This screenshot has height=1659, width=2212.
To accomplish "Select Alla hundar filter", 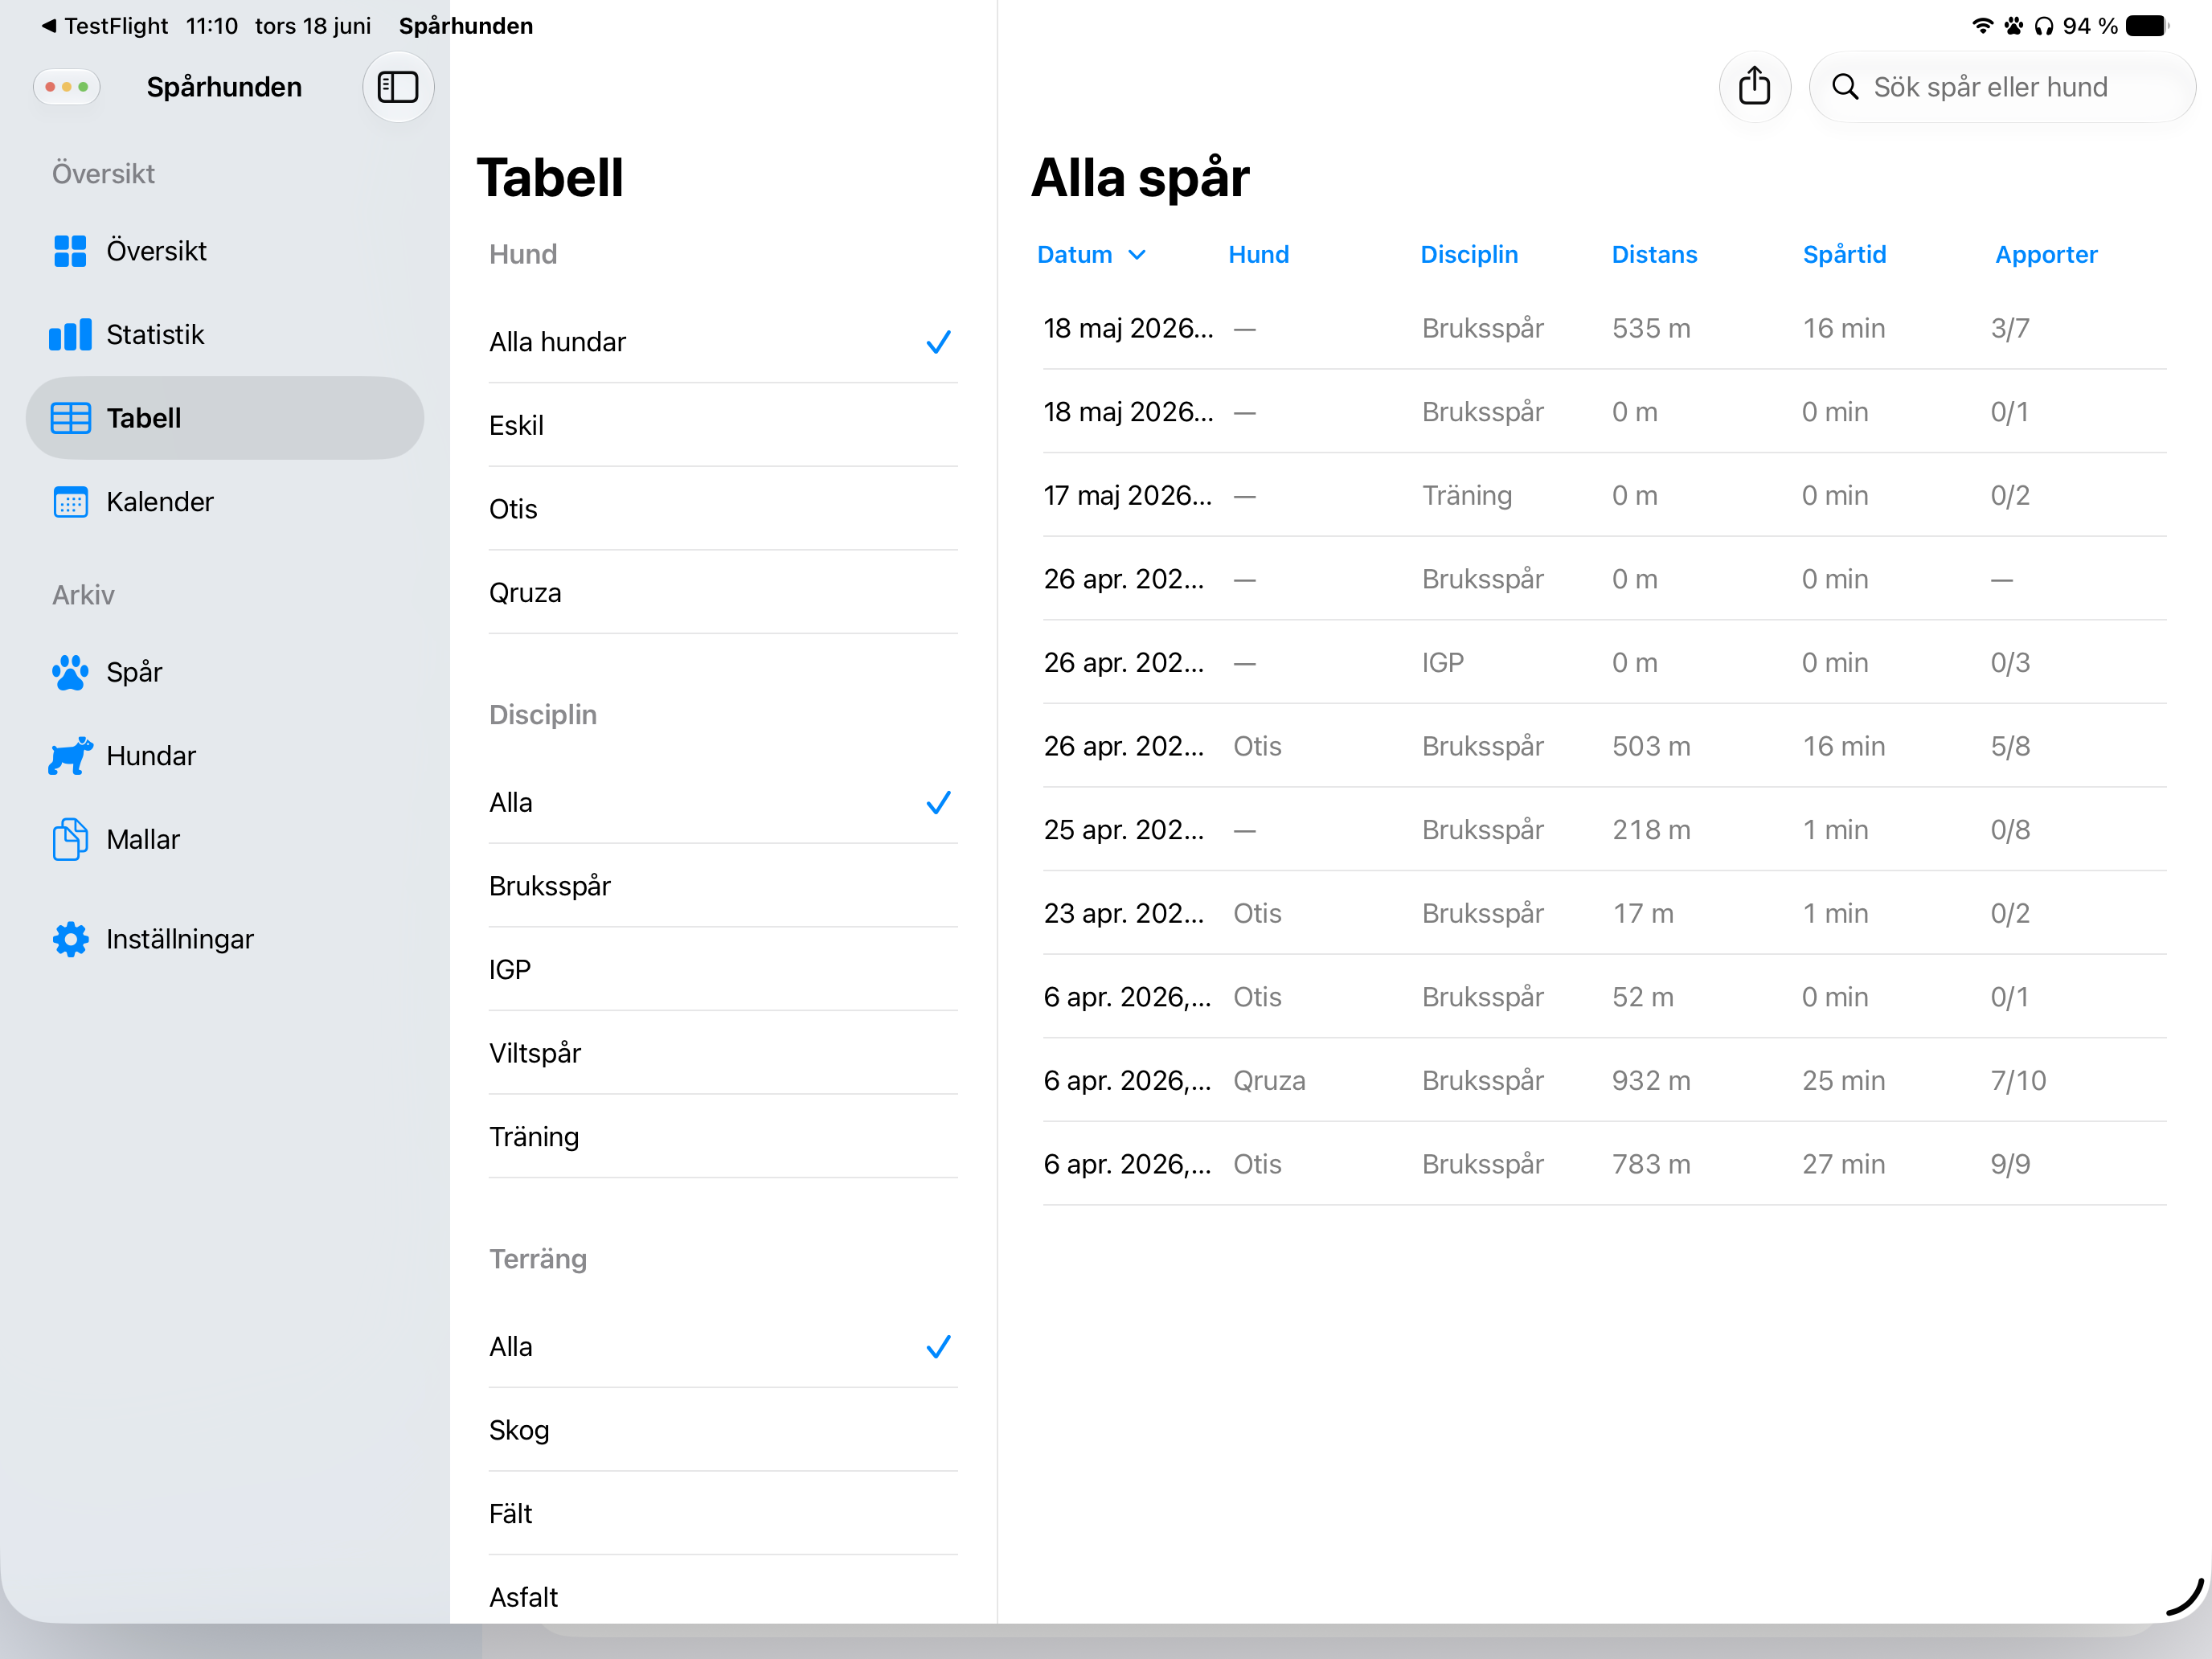I will coord(722,342).
